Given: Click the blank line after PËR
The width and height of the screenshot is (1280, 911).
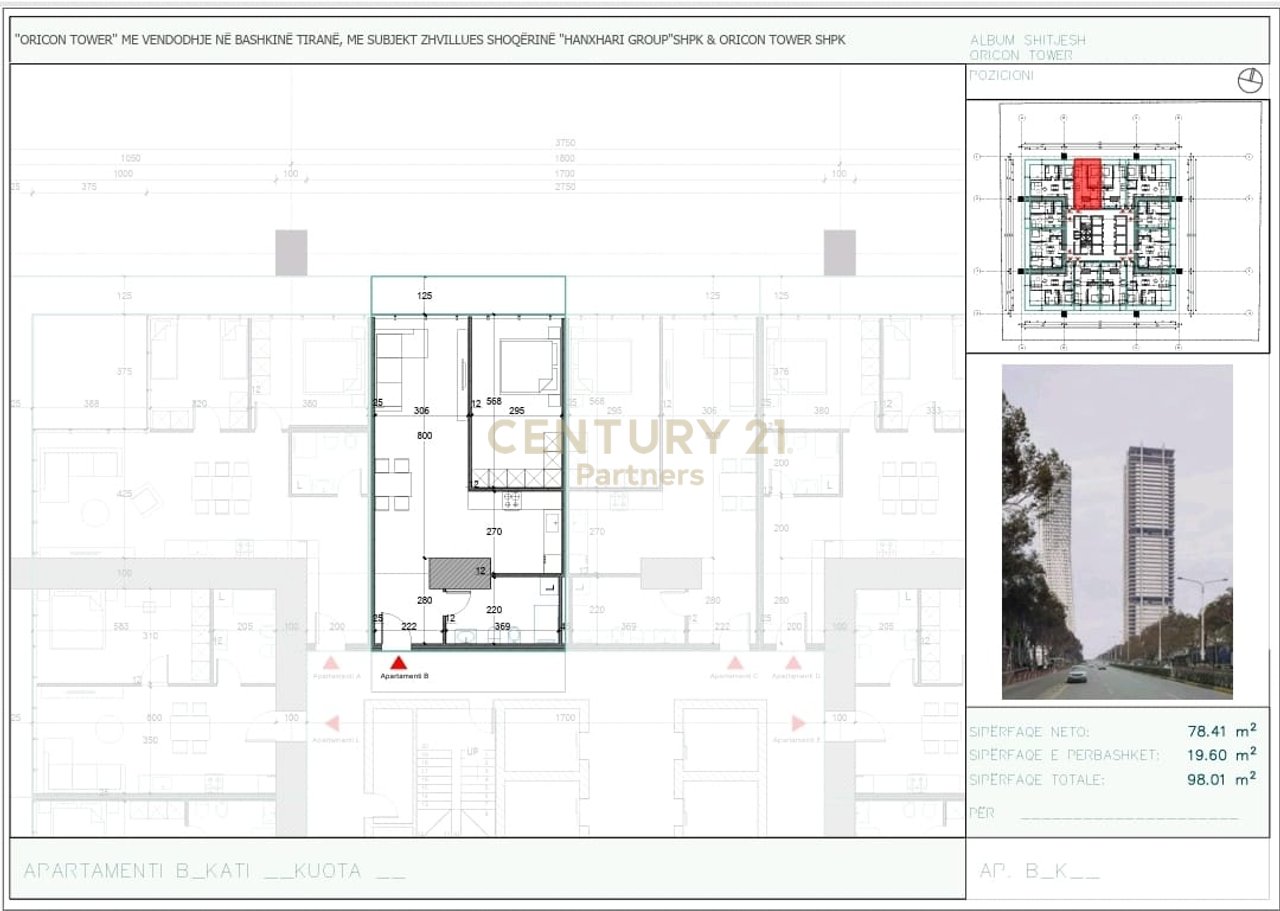Looking at the screenshot, I should coord(1130,816).
